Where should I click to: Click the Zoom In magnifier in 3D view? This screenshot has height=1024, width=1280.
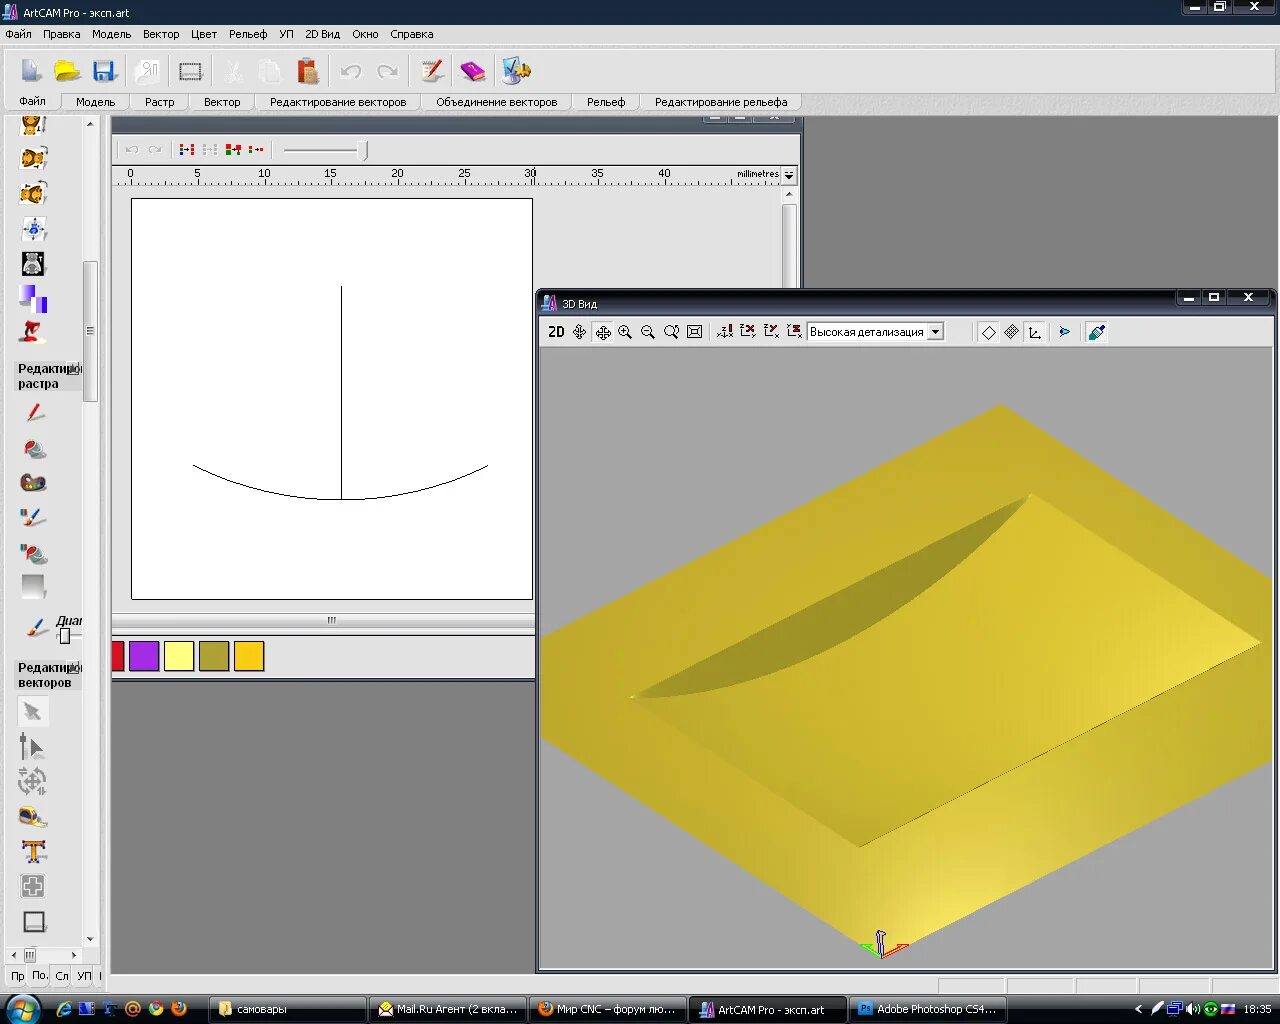click(x=625, y=332)
